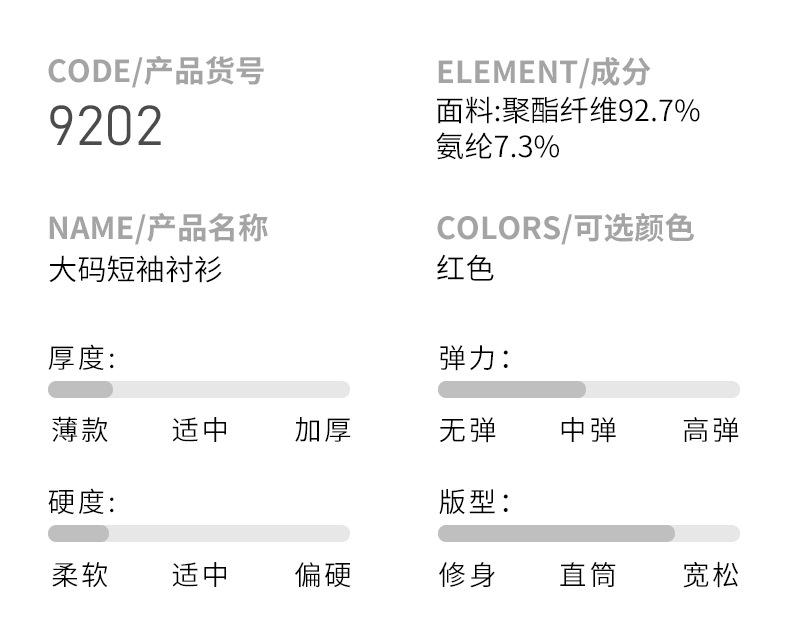
Task: Select the 高弹 elasticity label
Action: 710,431
